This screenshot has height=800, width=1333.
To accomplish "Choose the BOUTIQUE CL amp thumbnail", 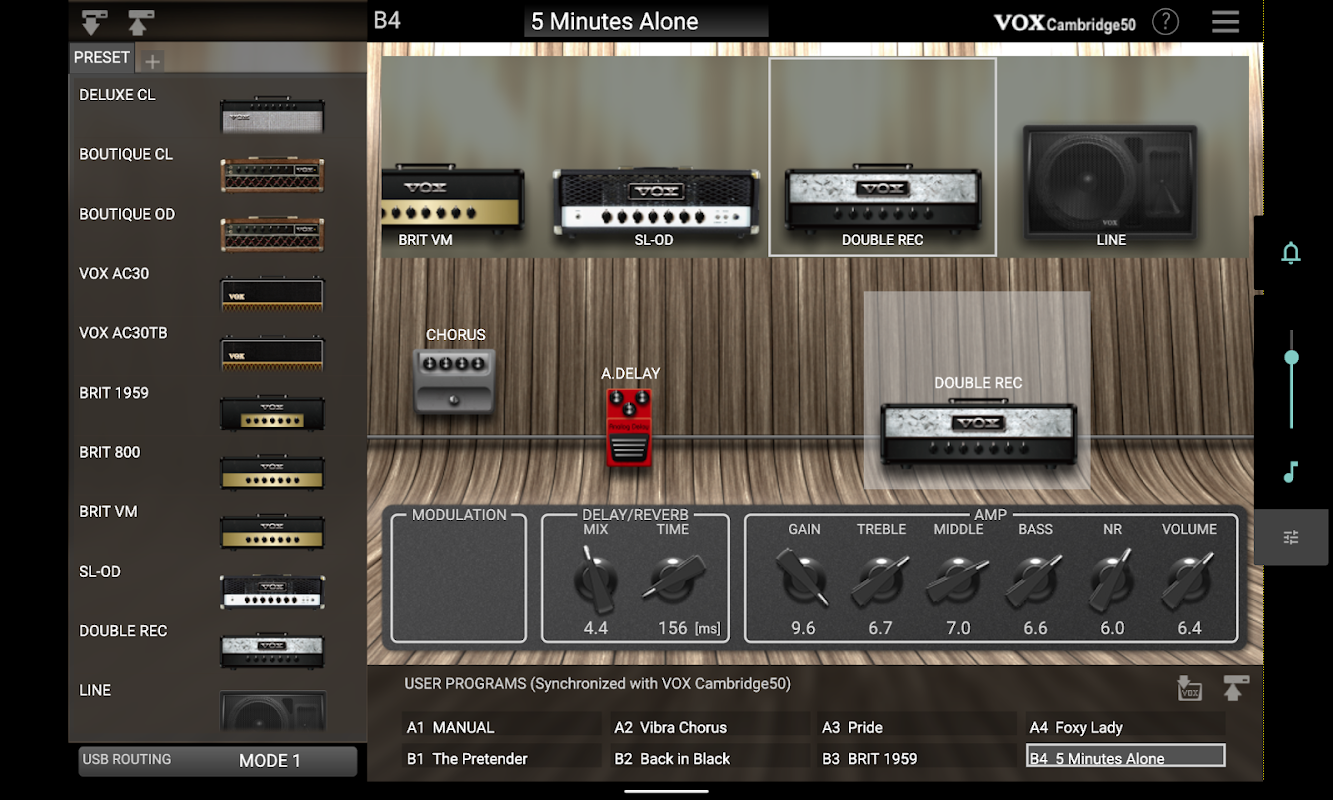I will tap(272, 175).
